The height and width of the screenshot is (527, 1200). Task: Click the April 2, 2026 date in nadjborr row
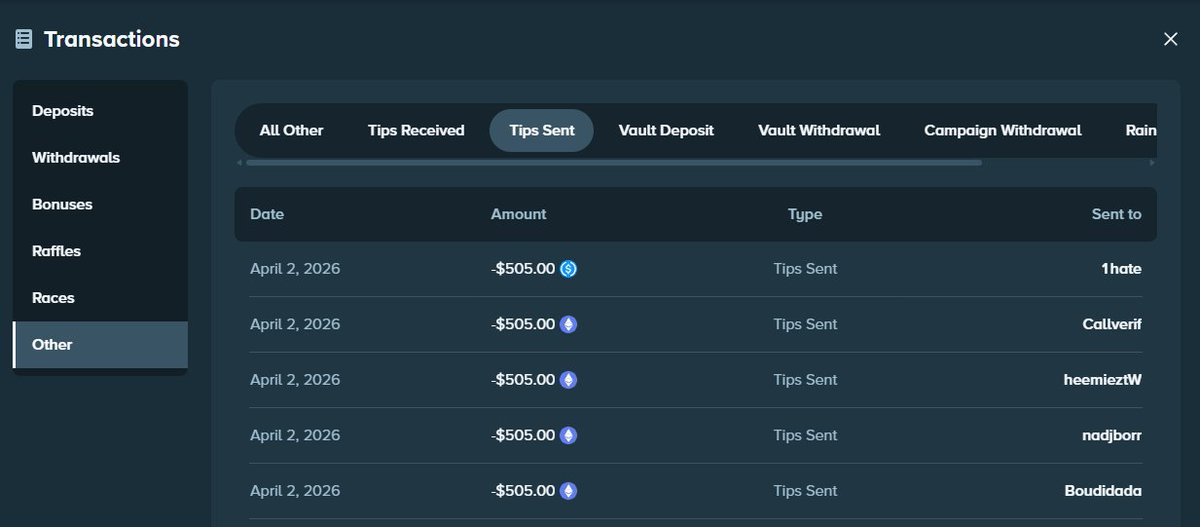pos(295,436)
